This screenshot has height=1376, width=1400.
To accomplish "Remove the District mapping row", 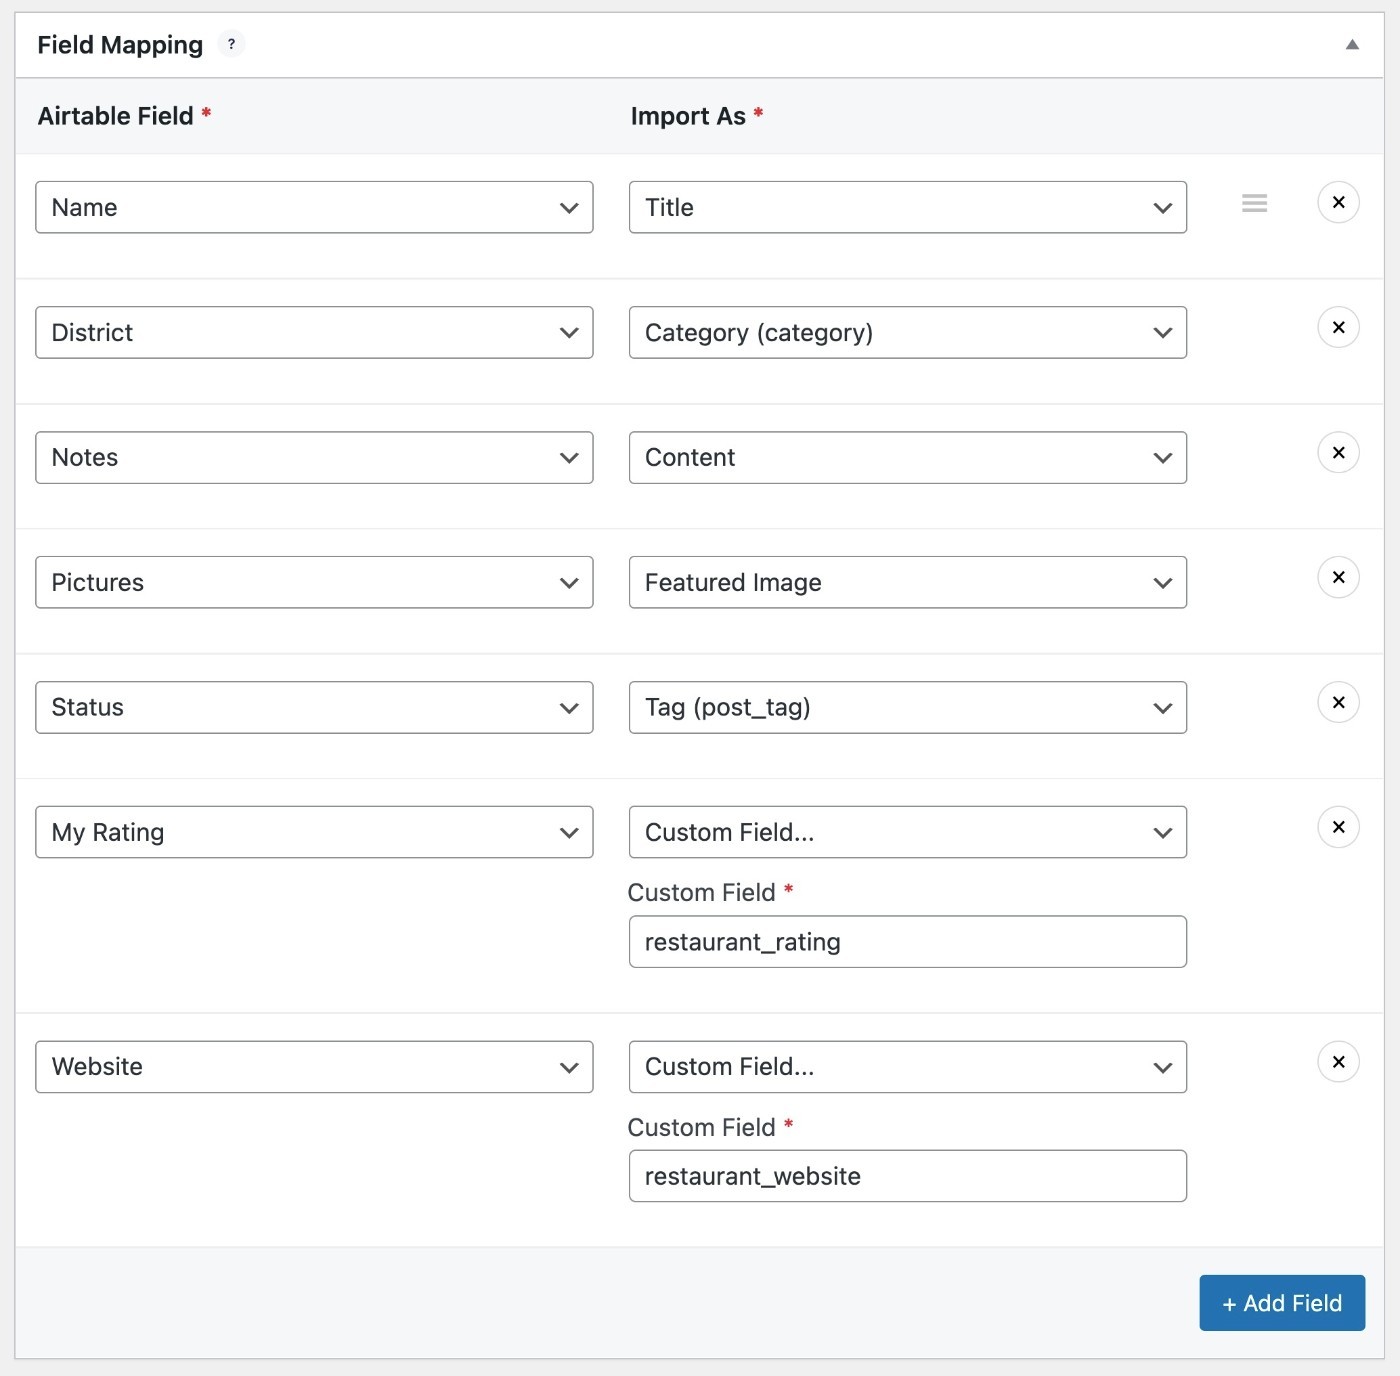I will coord(1338,327).
